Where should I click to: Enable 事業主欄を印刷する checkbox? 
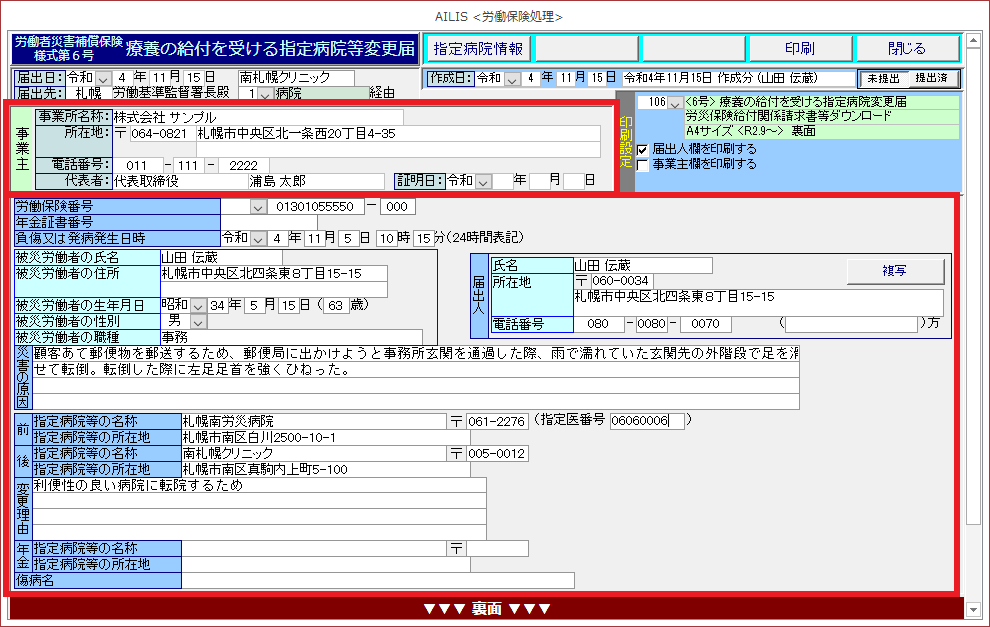click(x=643, y=164)
